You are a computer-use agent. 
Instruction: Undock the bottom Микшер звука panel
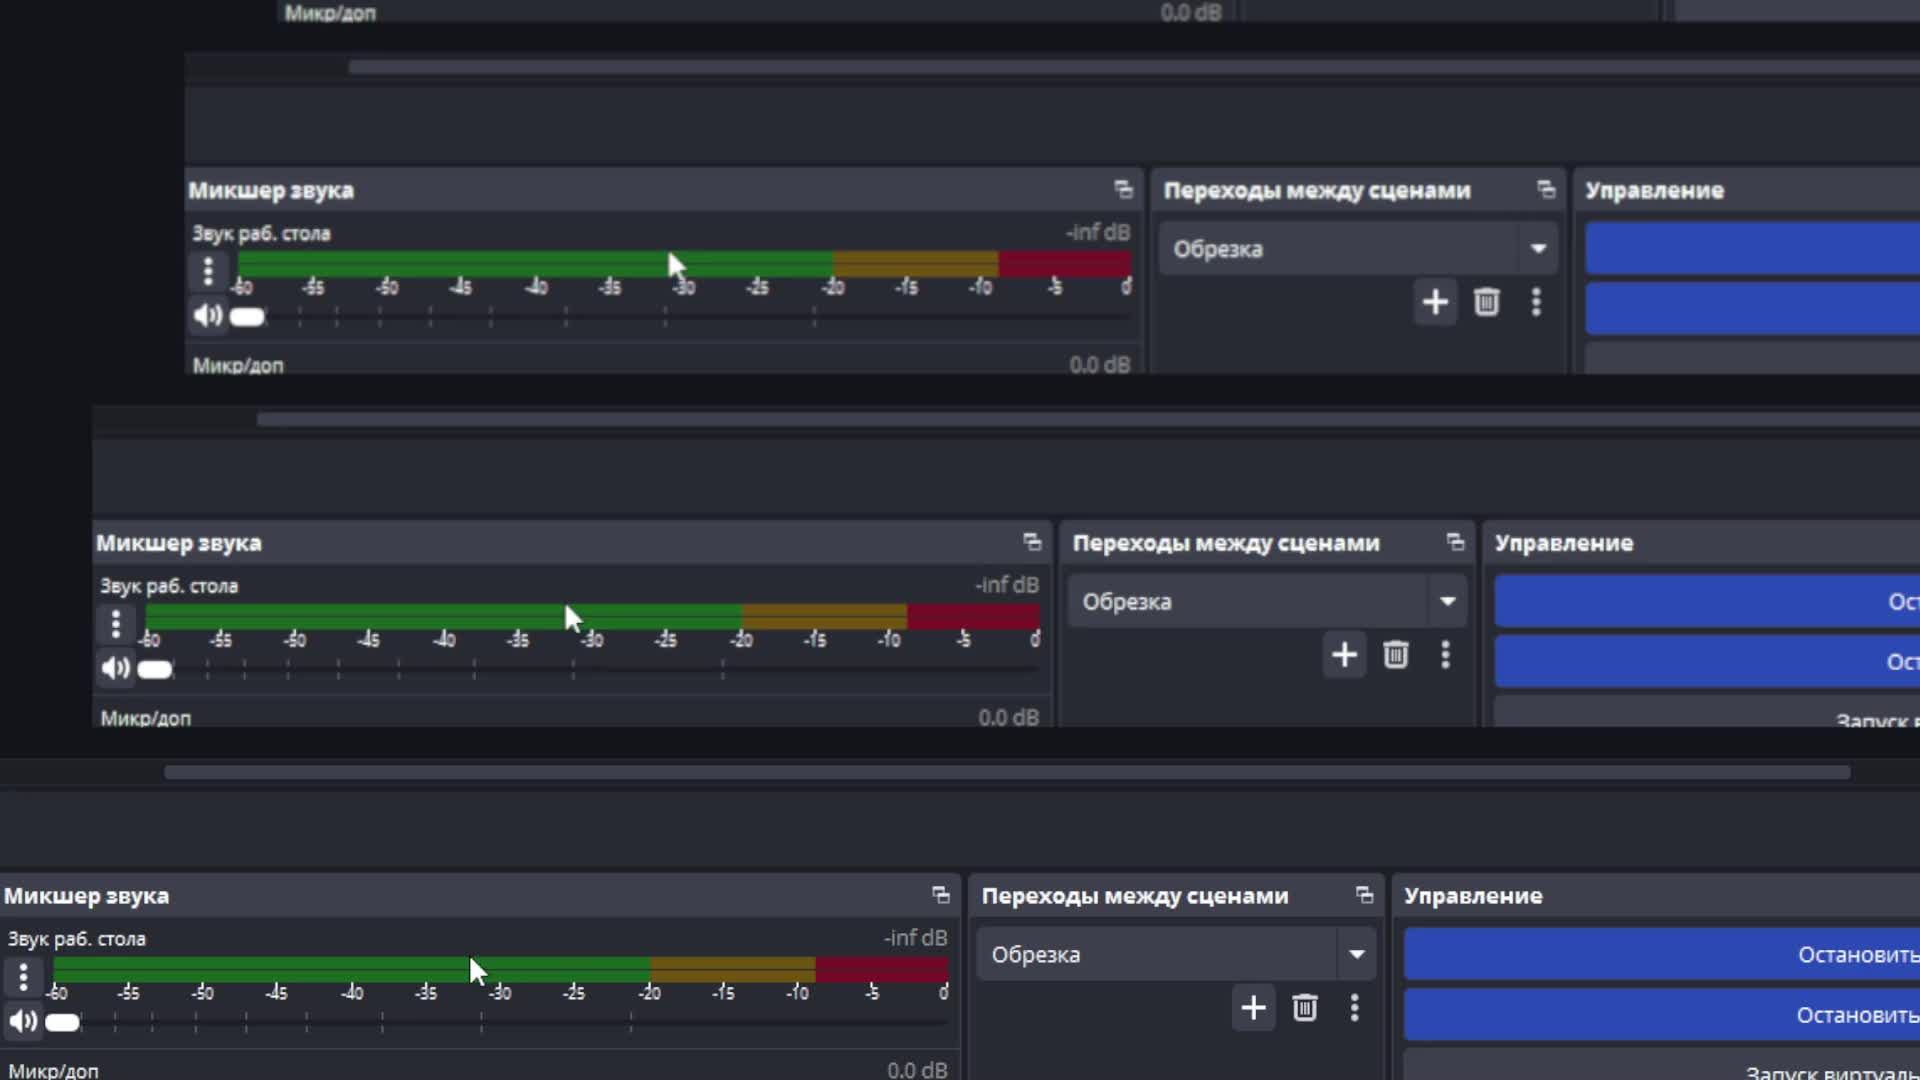tap(940, 895)
